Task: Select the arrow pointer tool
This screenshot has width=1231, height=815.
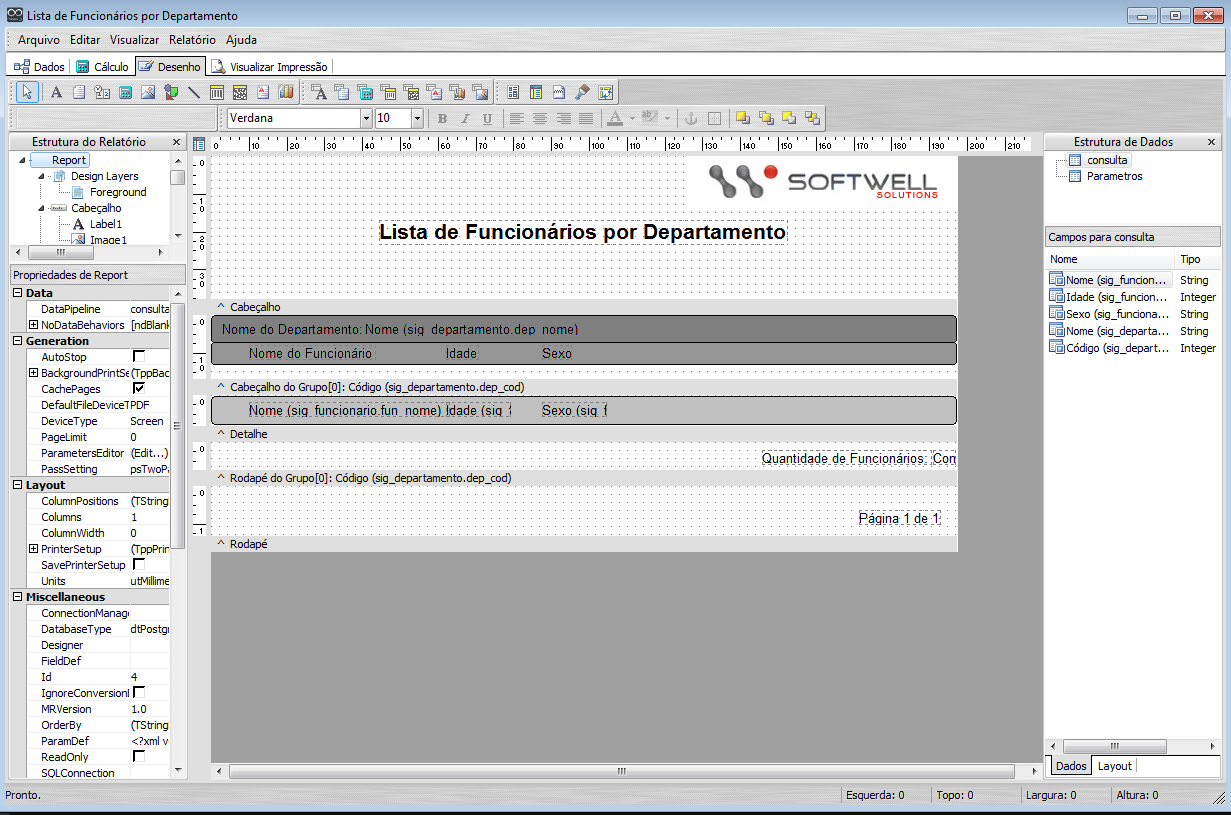Action: (28, 92)
